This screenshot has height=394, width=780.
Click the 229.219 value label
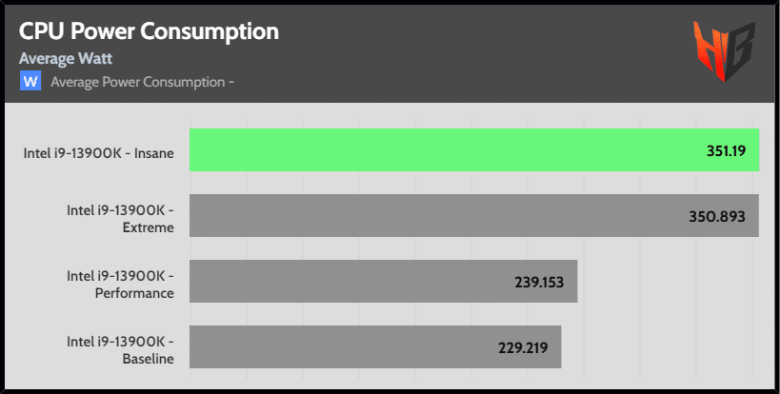pyautogui.click(x=523, y=348)
